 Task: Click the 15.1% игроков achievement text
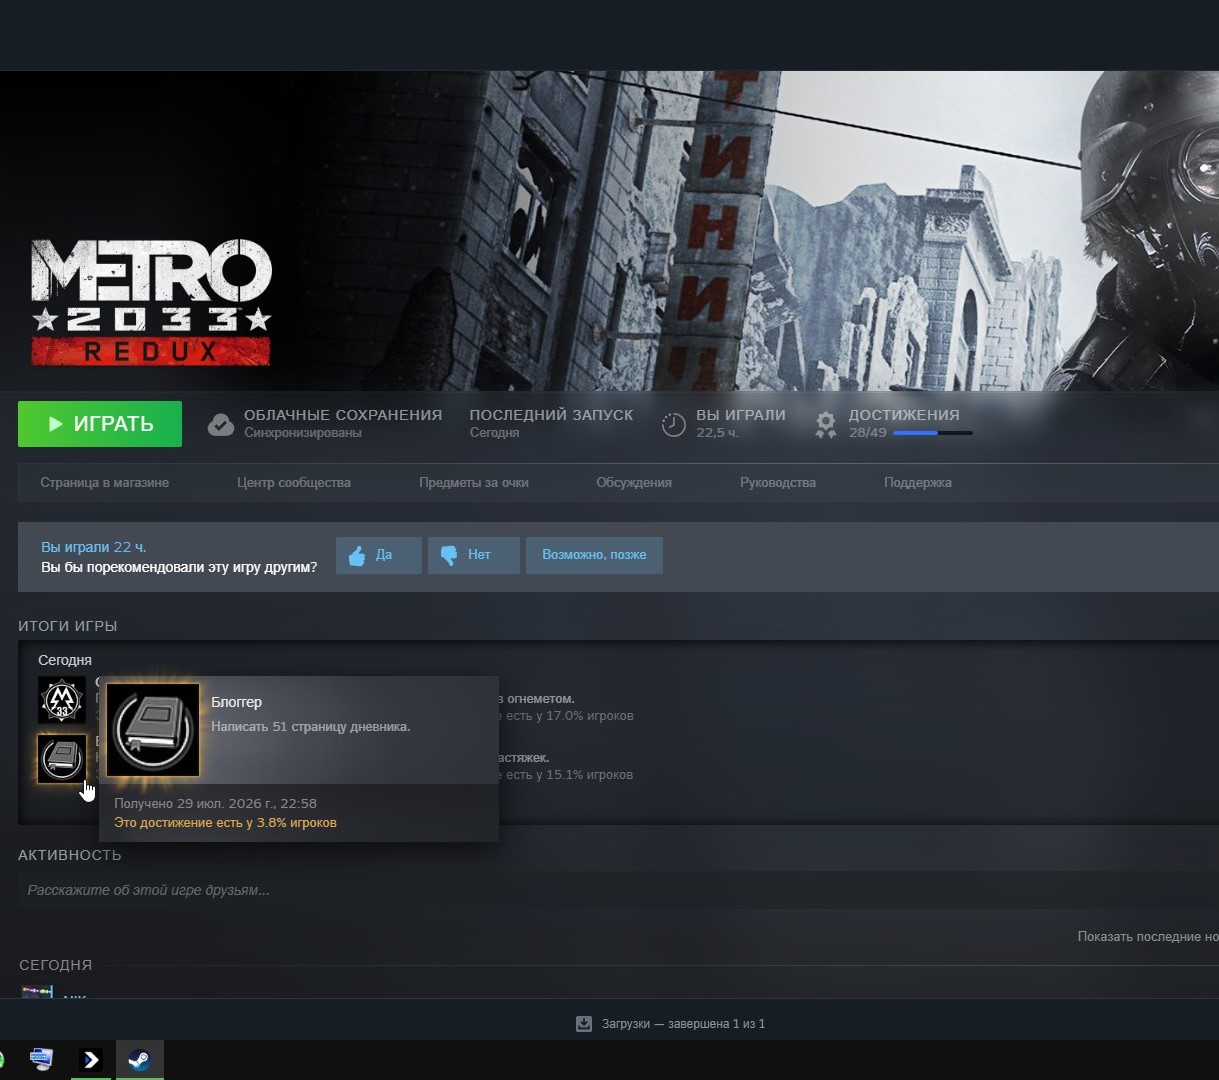tap(566, 775)
